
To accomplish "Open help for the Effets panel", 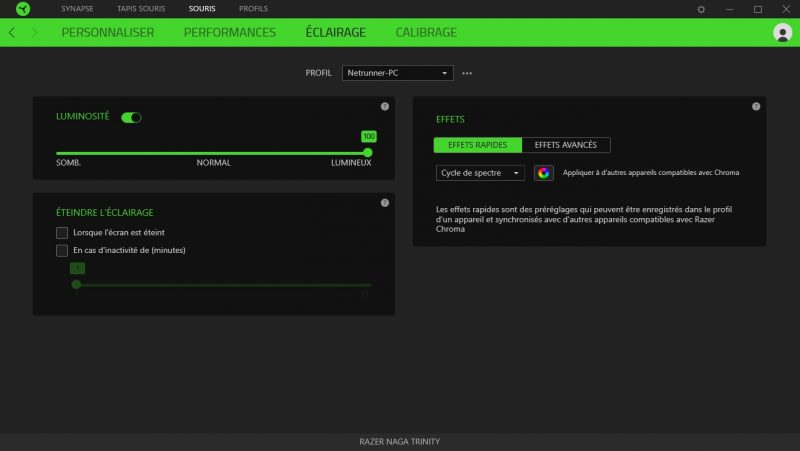I will [x=756, y=106].
